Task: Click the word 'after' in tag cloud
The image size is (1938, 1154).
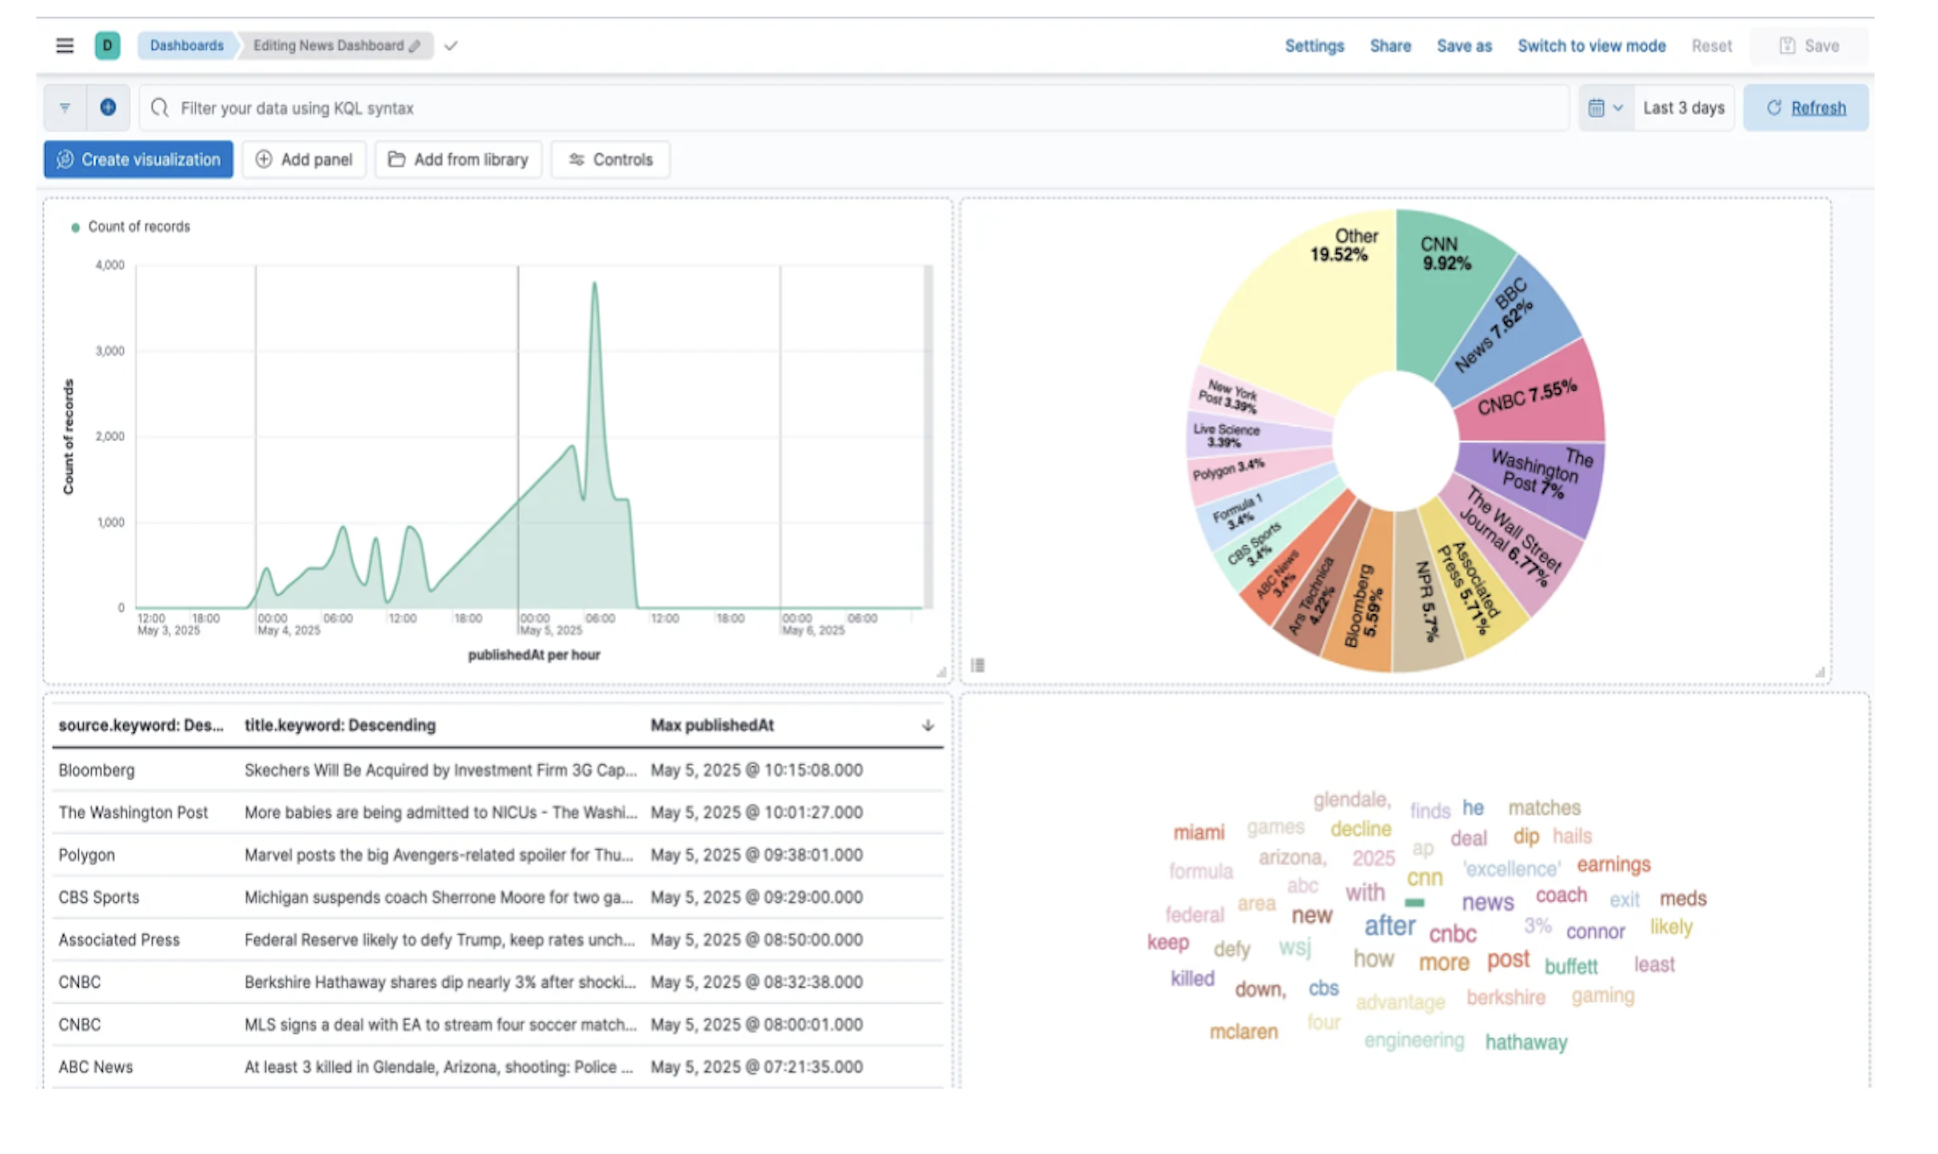Action: coord(1389,926)
